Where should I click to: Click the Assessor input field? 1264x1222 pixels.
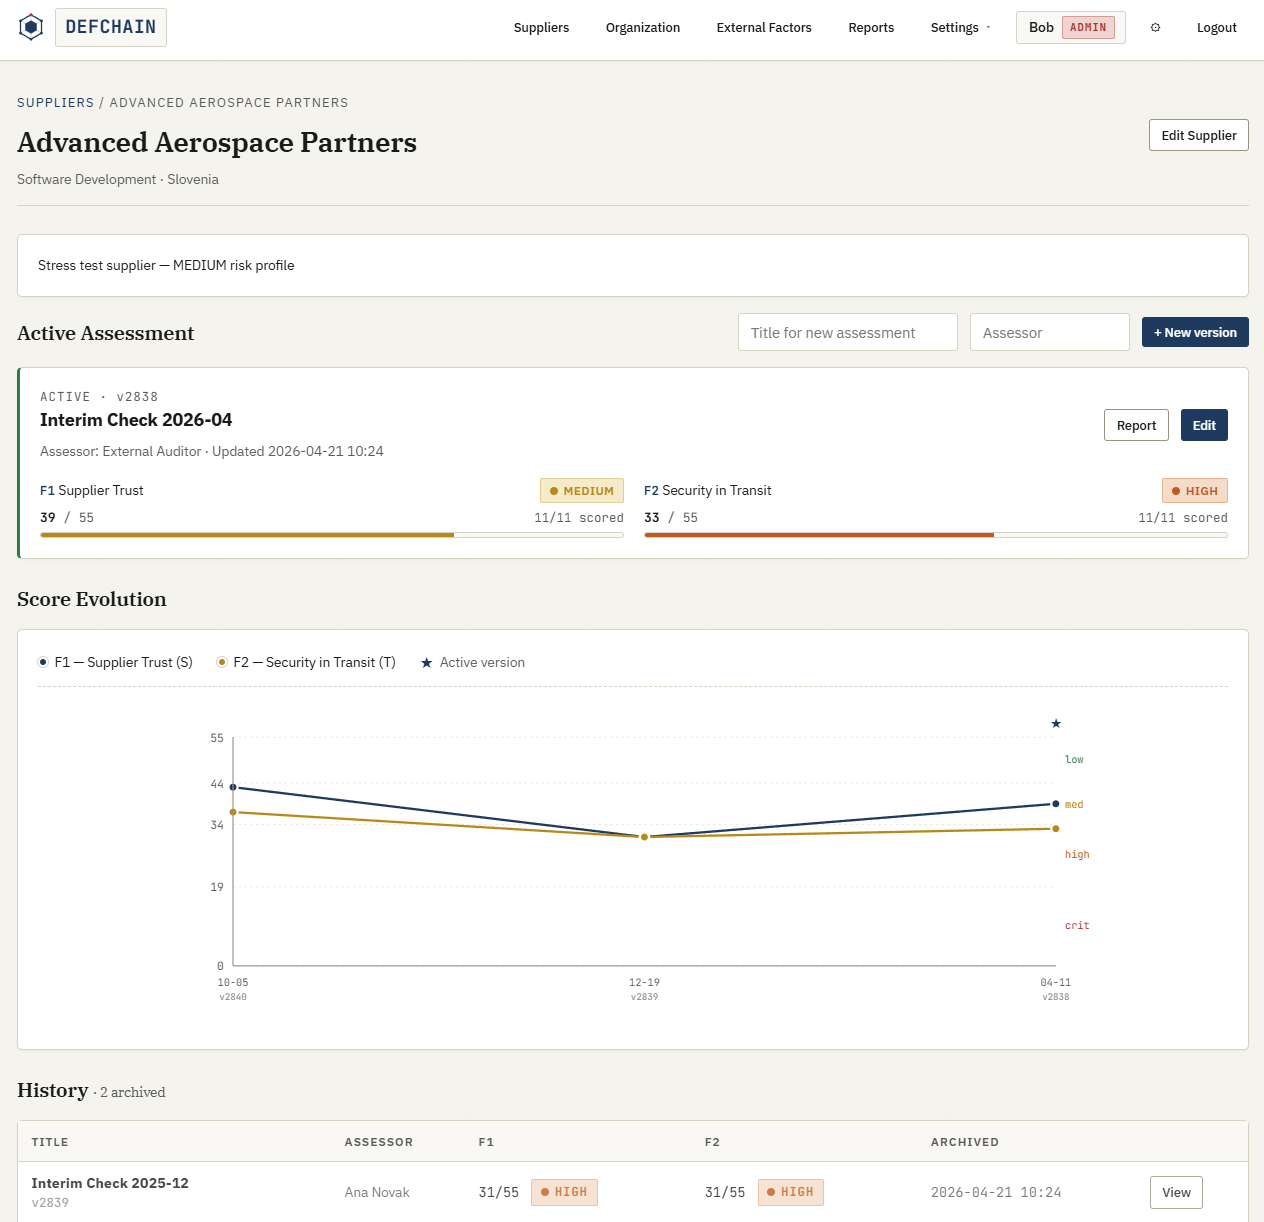[x=1050, y=332]
